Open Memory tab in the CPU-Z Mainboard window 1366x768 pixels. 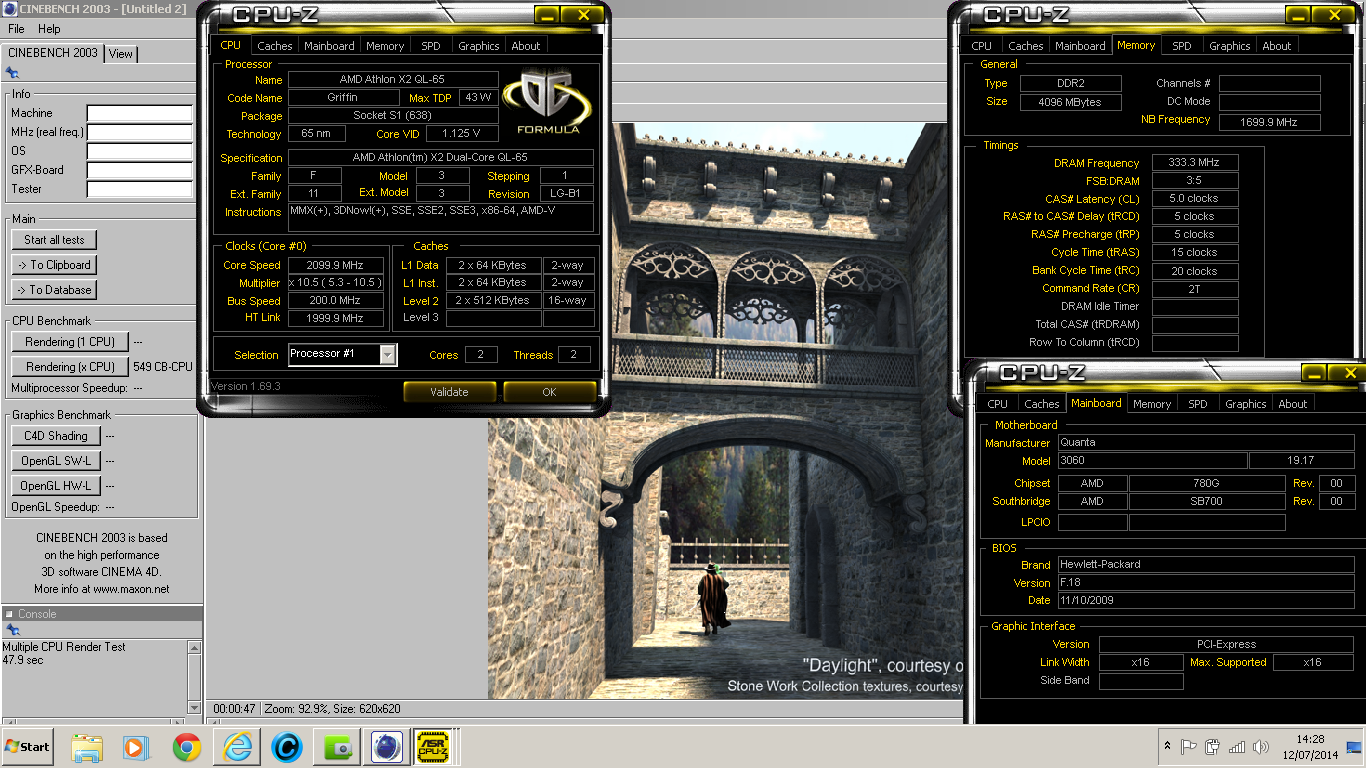[1152, 404]
